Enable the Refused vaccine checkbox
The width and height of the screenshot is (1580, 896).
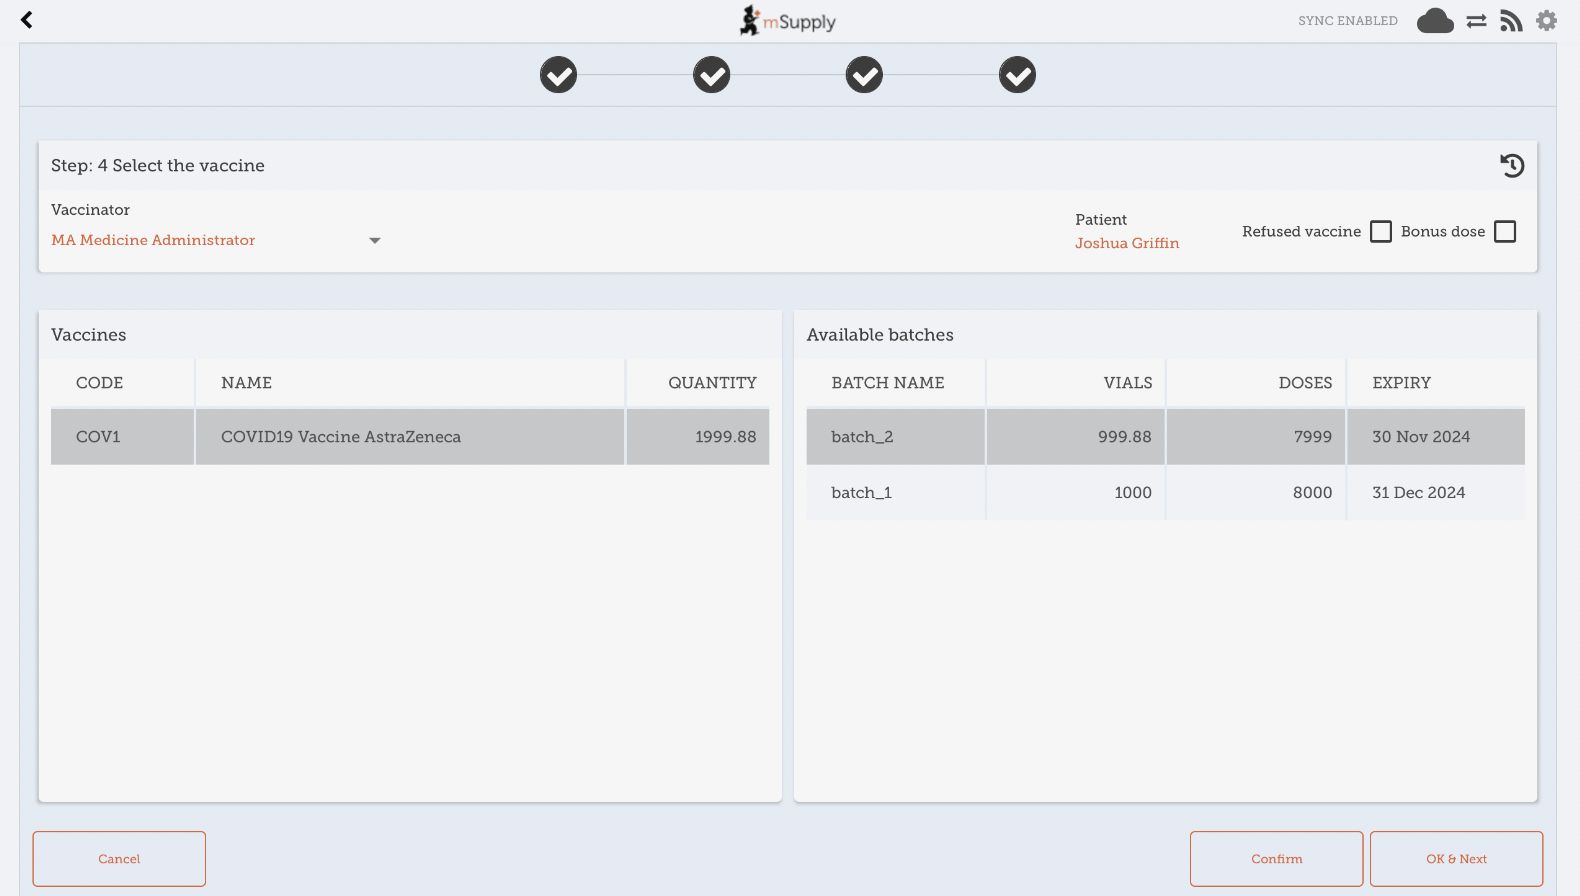pyautogui.click(x=1380, y=232)
